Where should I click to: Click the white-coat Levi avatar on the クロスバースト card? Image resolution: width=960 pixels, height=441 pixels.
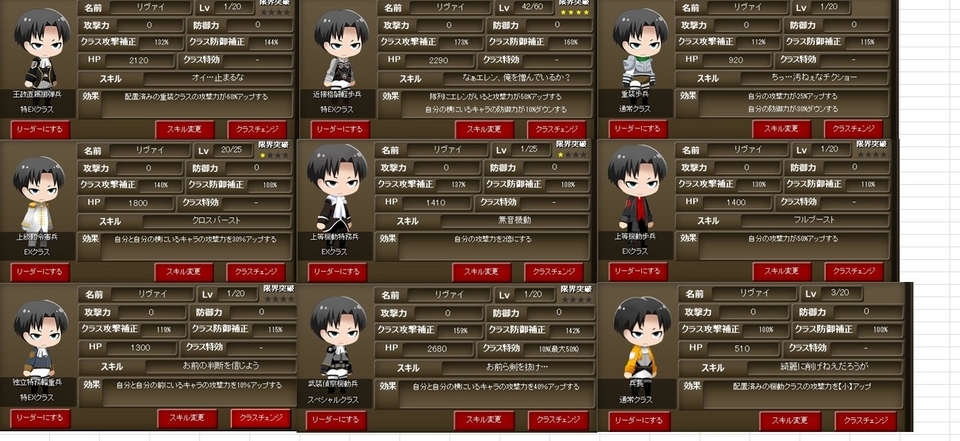point(39,195)
